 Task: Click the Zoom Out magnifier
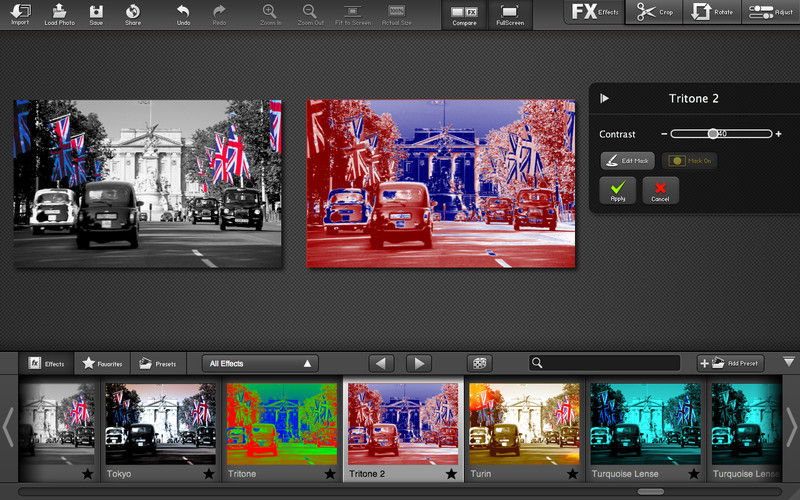click(x=310, y=14)
